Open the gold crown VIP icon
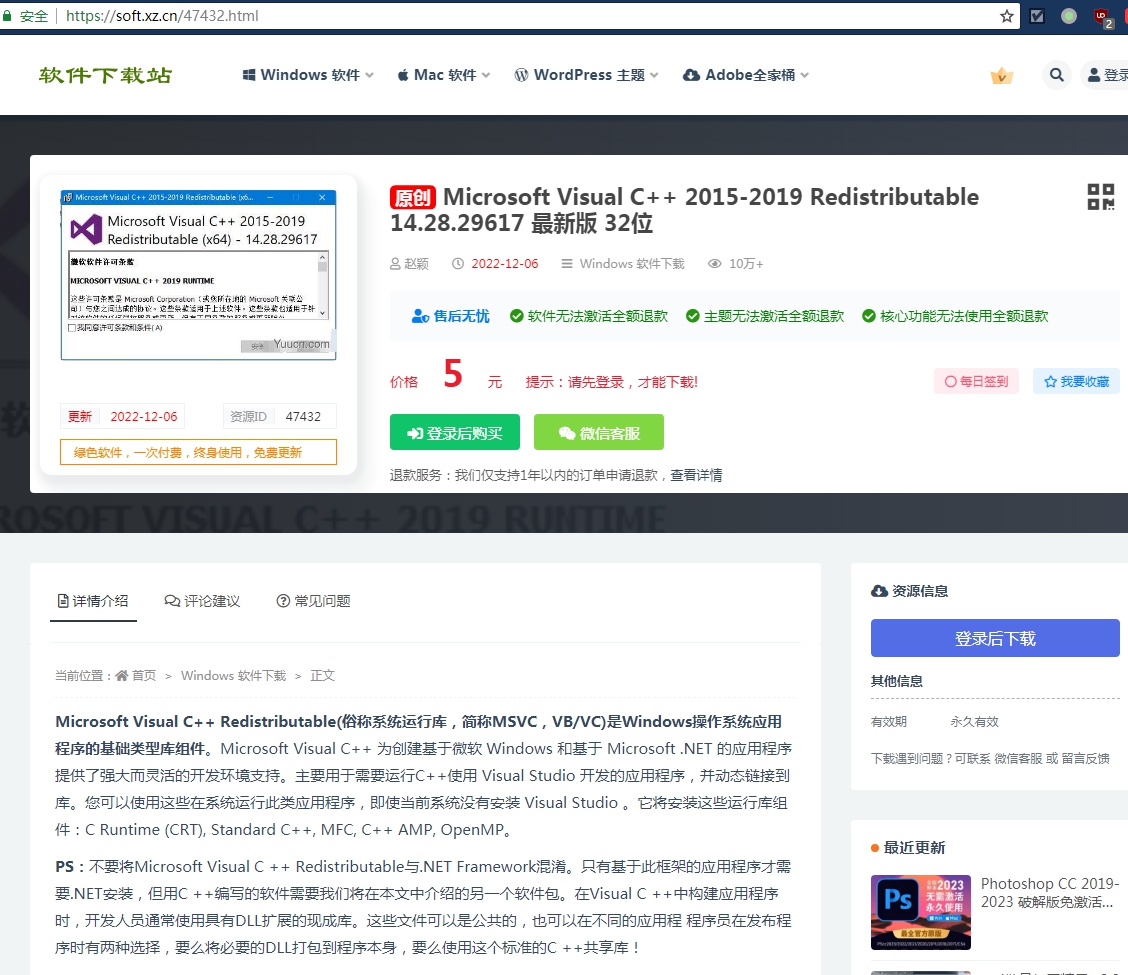 click(x=1001, y=75)
